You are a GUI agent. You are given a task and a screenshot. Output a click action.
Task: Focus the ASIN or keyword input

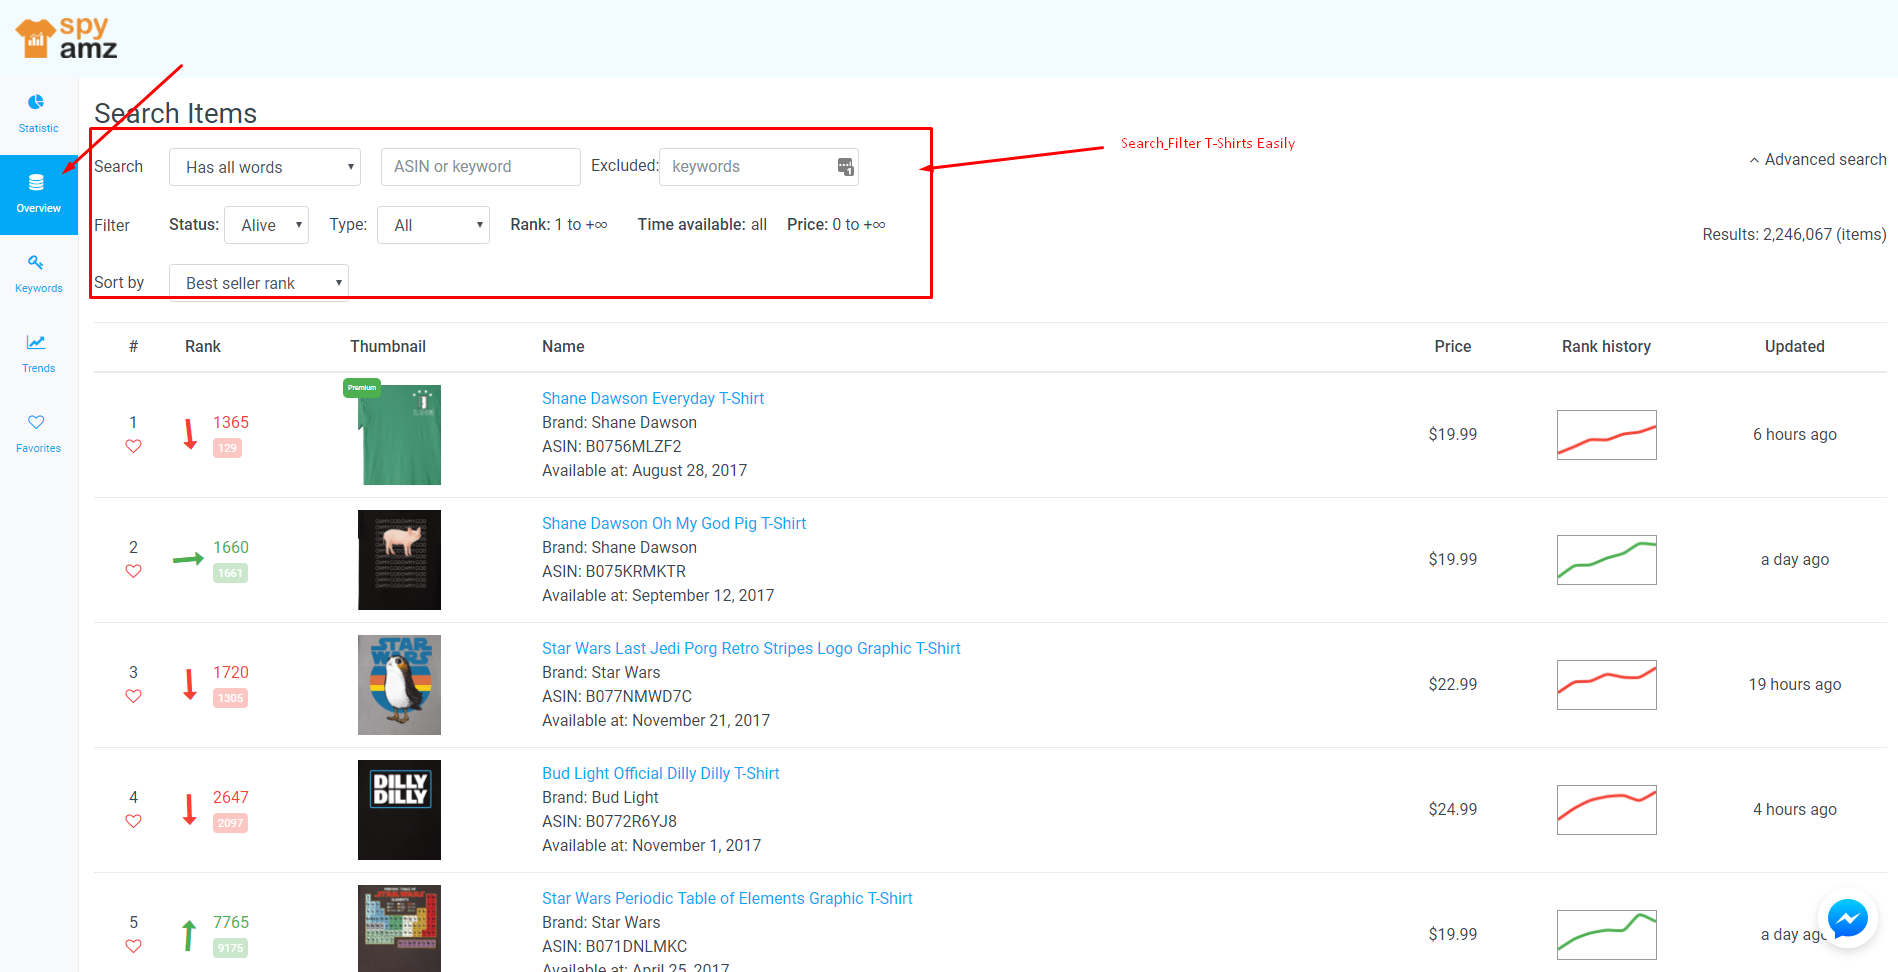[481, 167]
